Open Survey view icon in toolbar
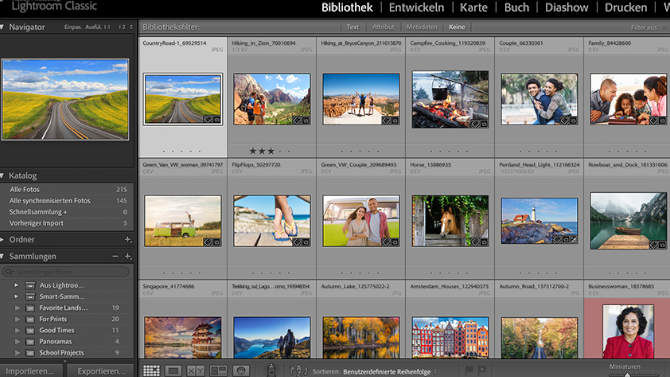 pos(218,371)
